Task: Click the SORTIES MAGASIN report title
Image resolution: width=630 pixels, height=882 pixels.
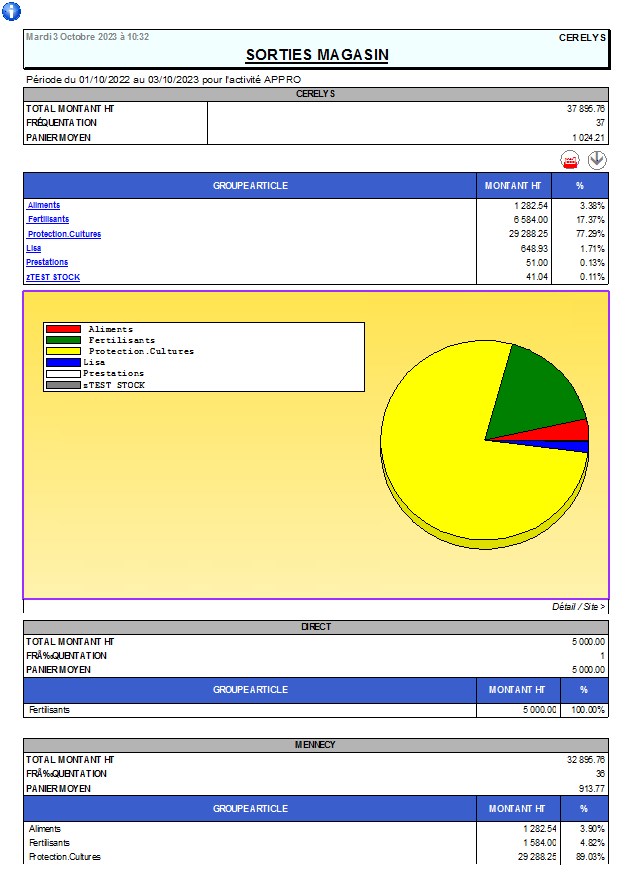Action: point(317,55)
